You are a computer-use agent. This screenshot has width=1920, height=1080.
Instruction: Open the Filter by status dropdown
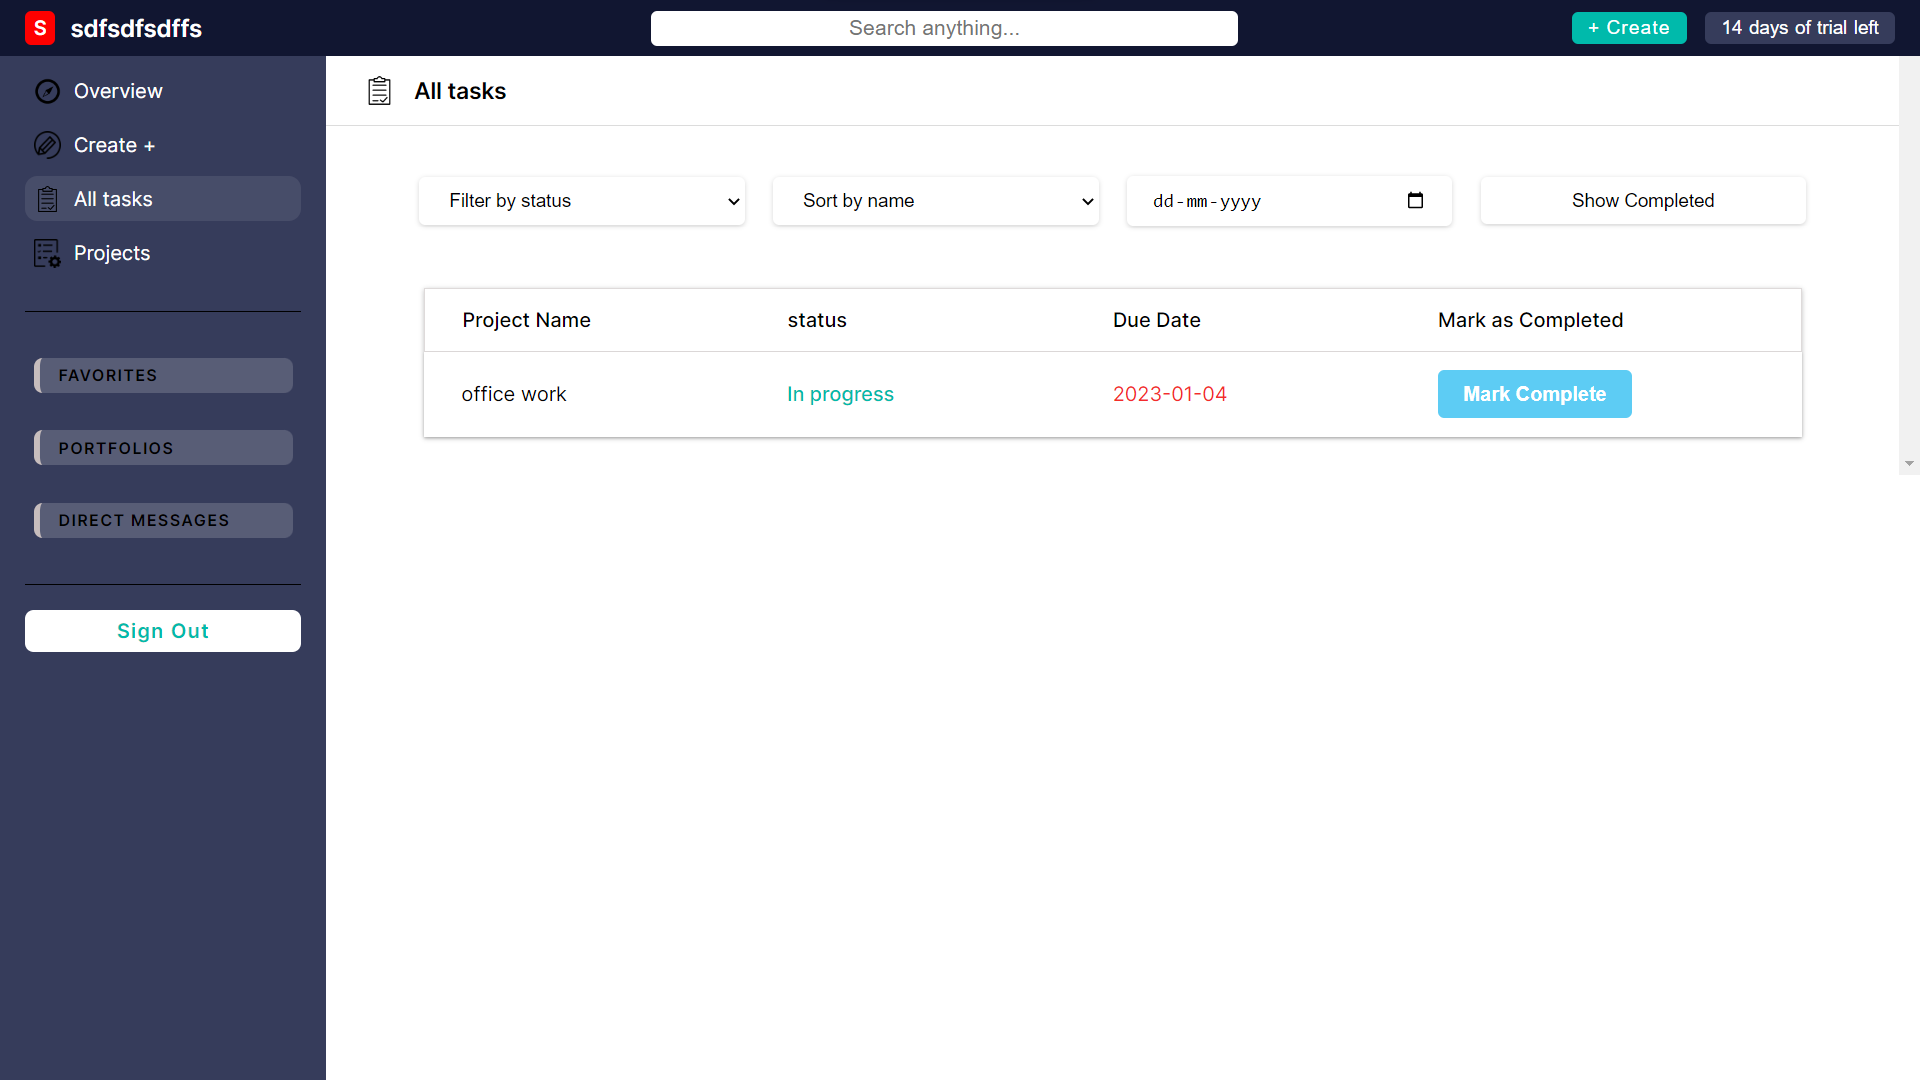581,200
